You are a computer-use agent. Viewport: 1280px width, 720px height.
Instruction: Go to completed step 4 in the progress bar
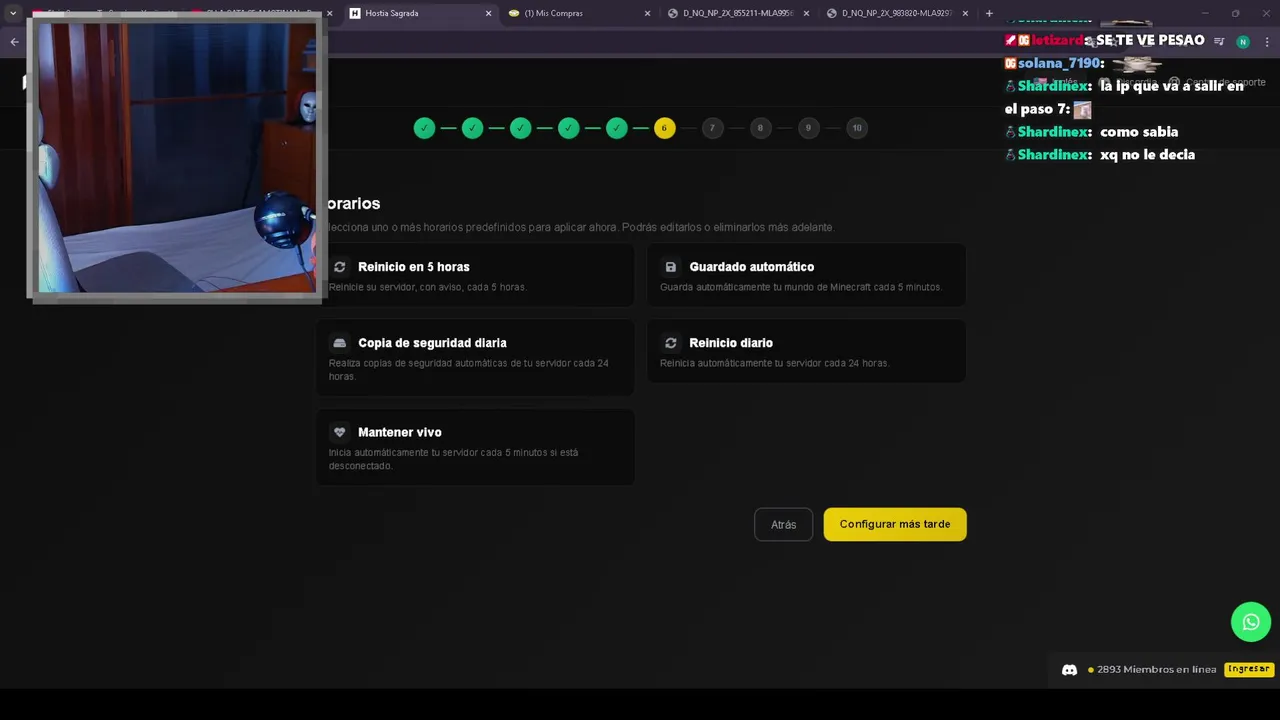click(x=569, y=128)
